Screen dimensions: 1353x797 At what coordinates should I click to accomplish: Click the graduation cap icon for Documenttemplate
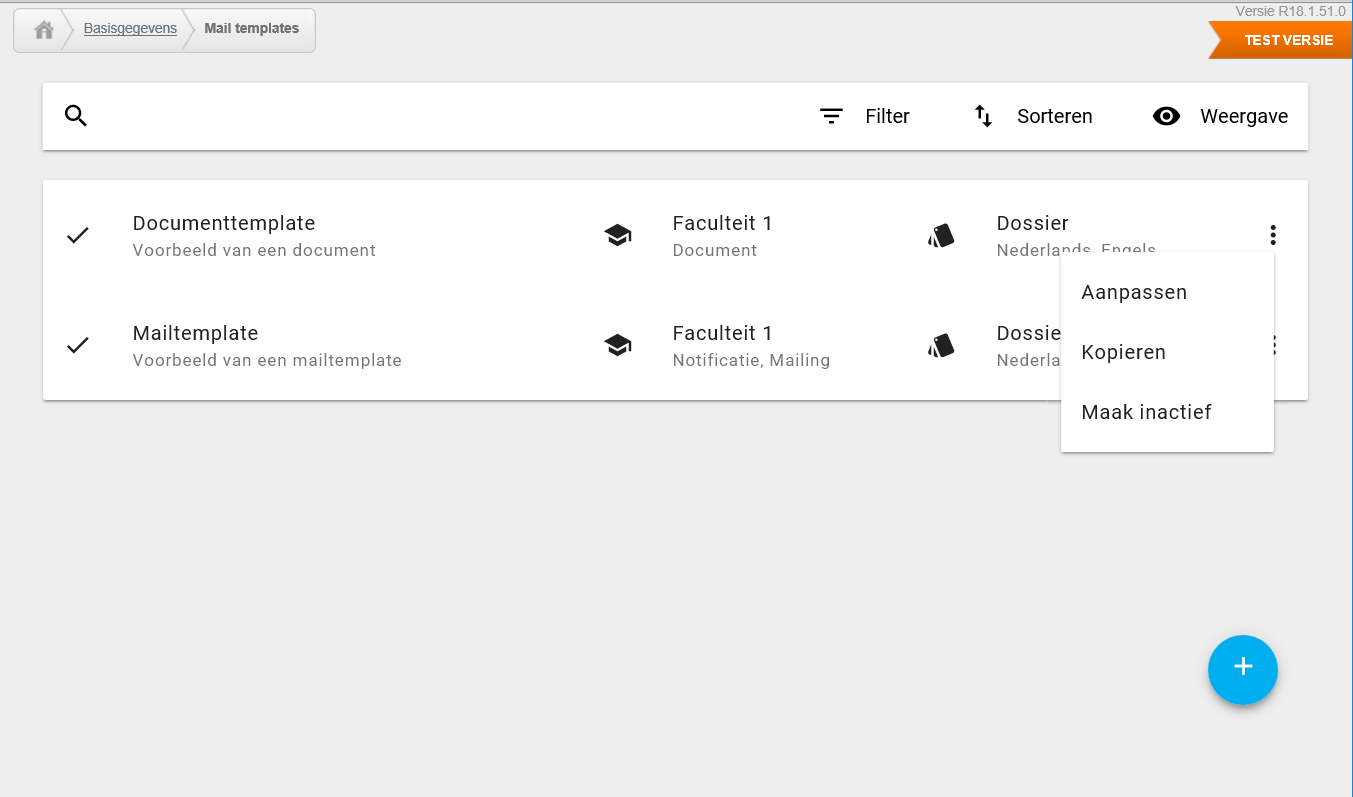click(618, 235)
